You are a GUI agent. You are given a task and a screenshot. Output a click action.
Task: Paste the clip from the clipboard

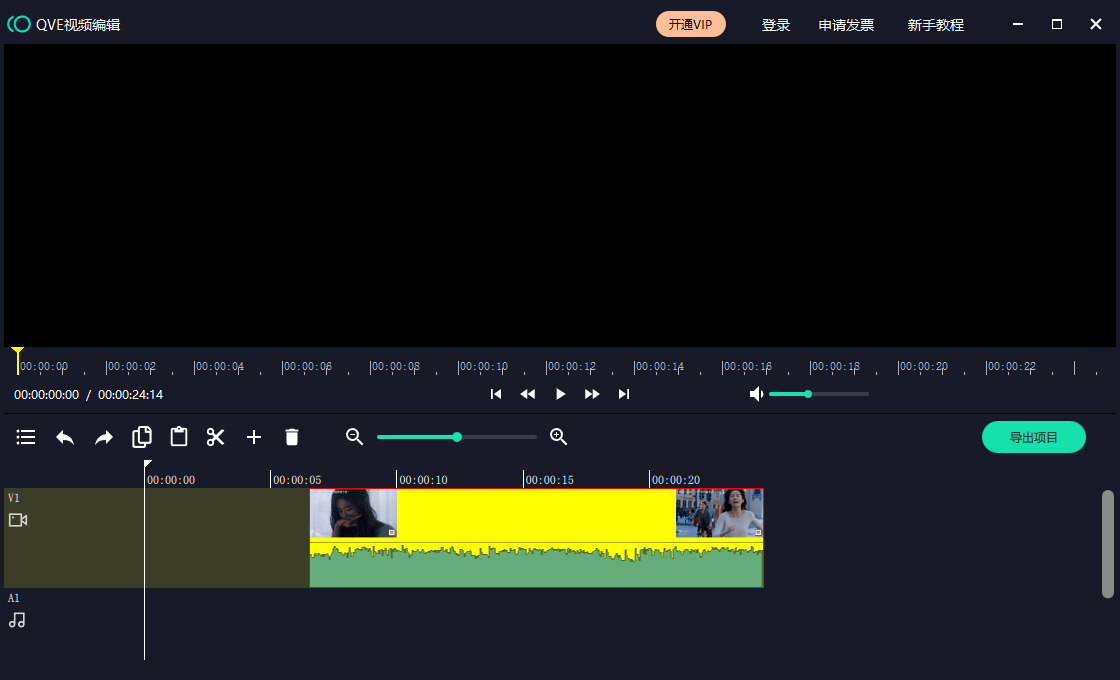[x=179, y=437]
